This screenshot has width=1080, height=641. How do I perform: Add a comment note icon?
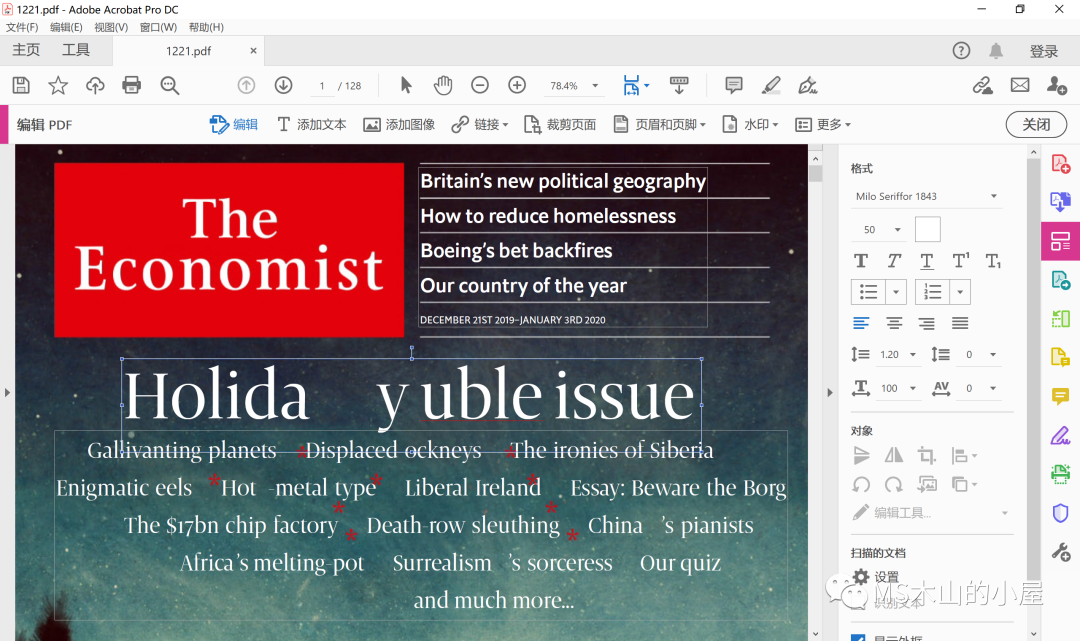(x=734, y=85)
